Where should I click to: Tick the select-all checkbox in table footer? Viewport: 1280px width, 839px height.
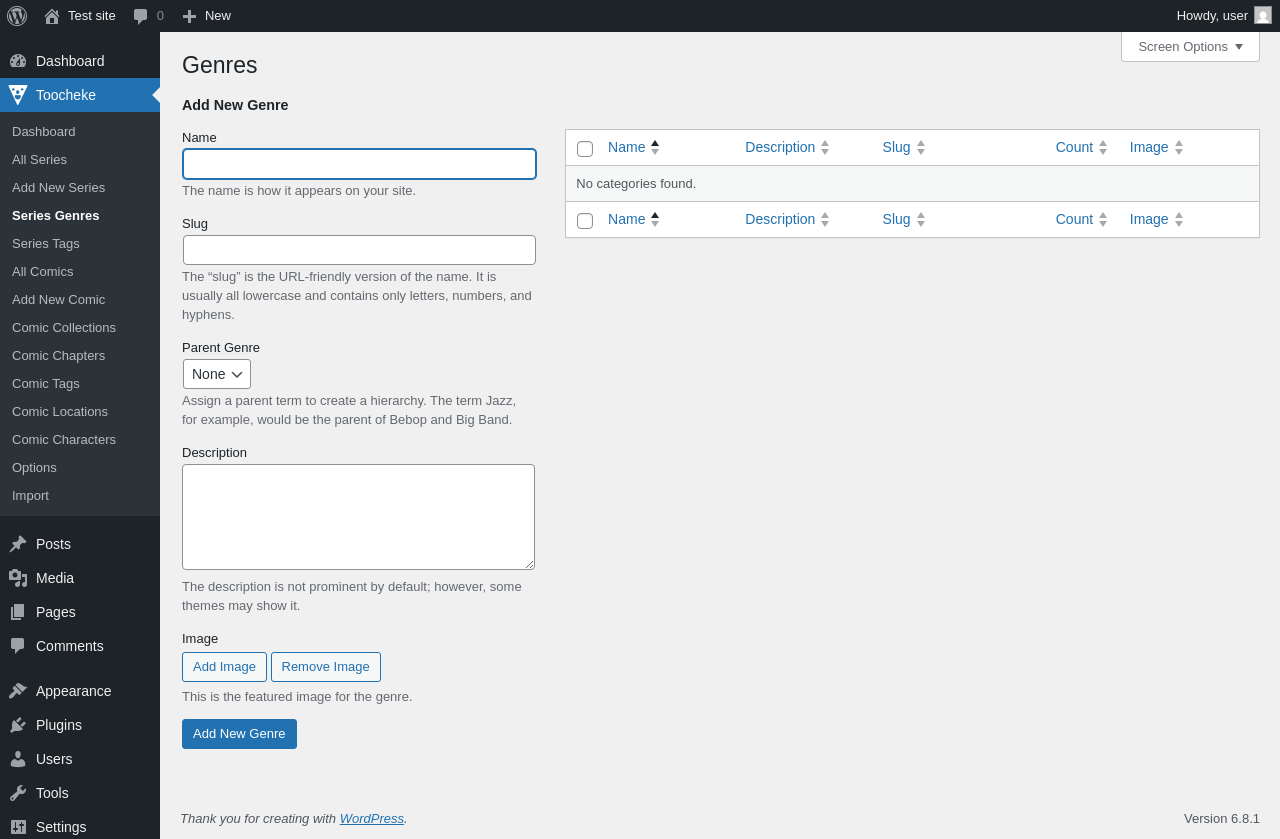click(585, 221)
